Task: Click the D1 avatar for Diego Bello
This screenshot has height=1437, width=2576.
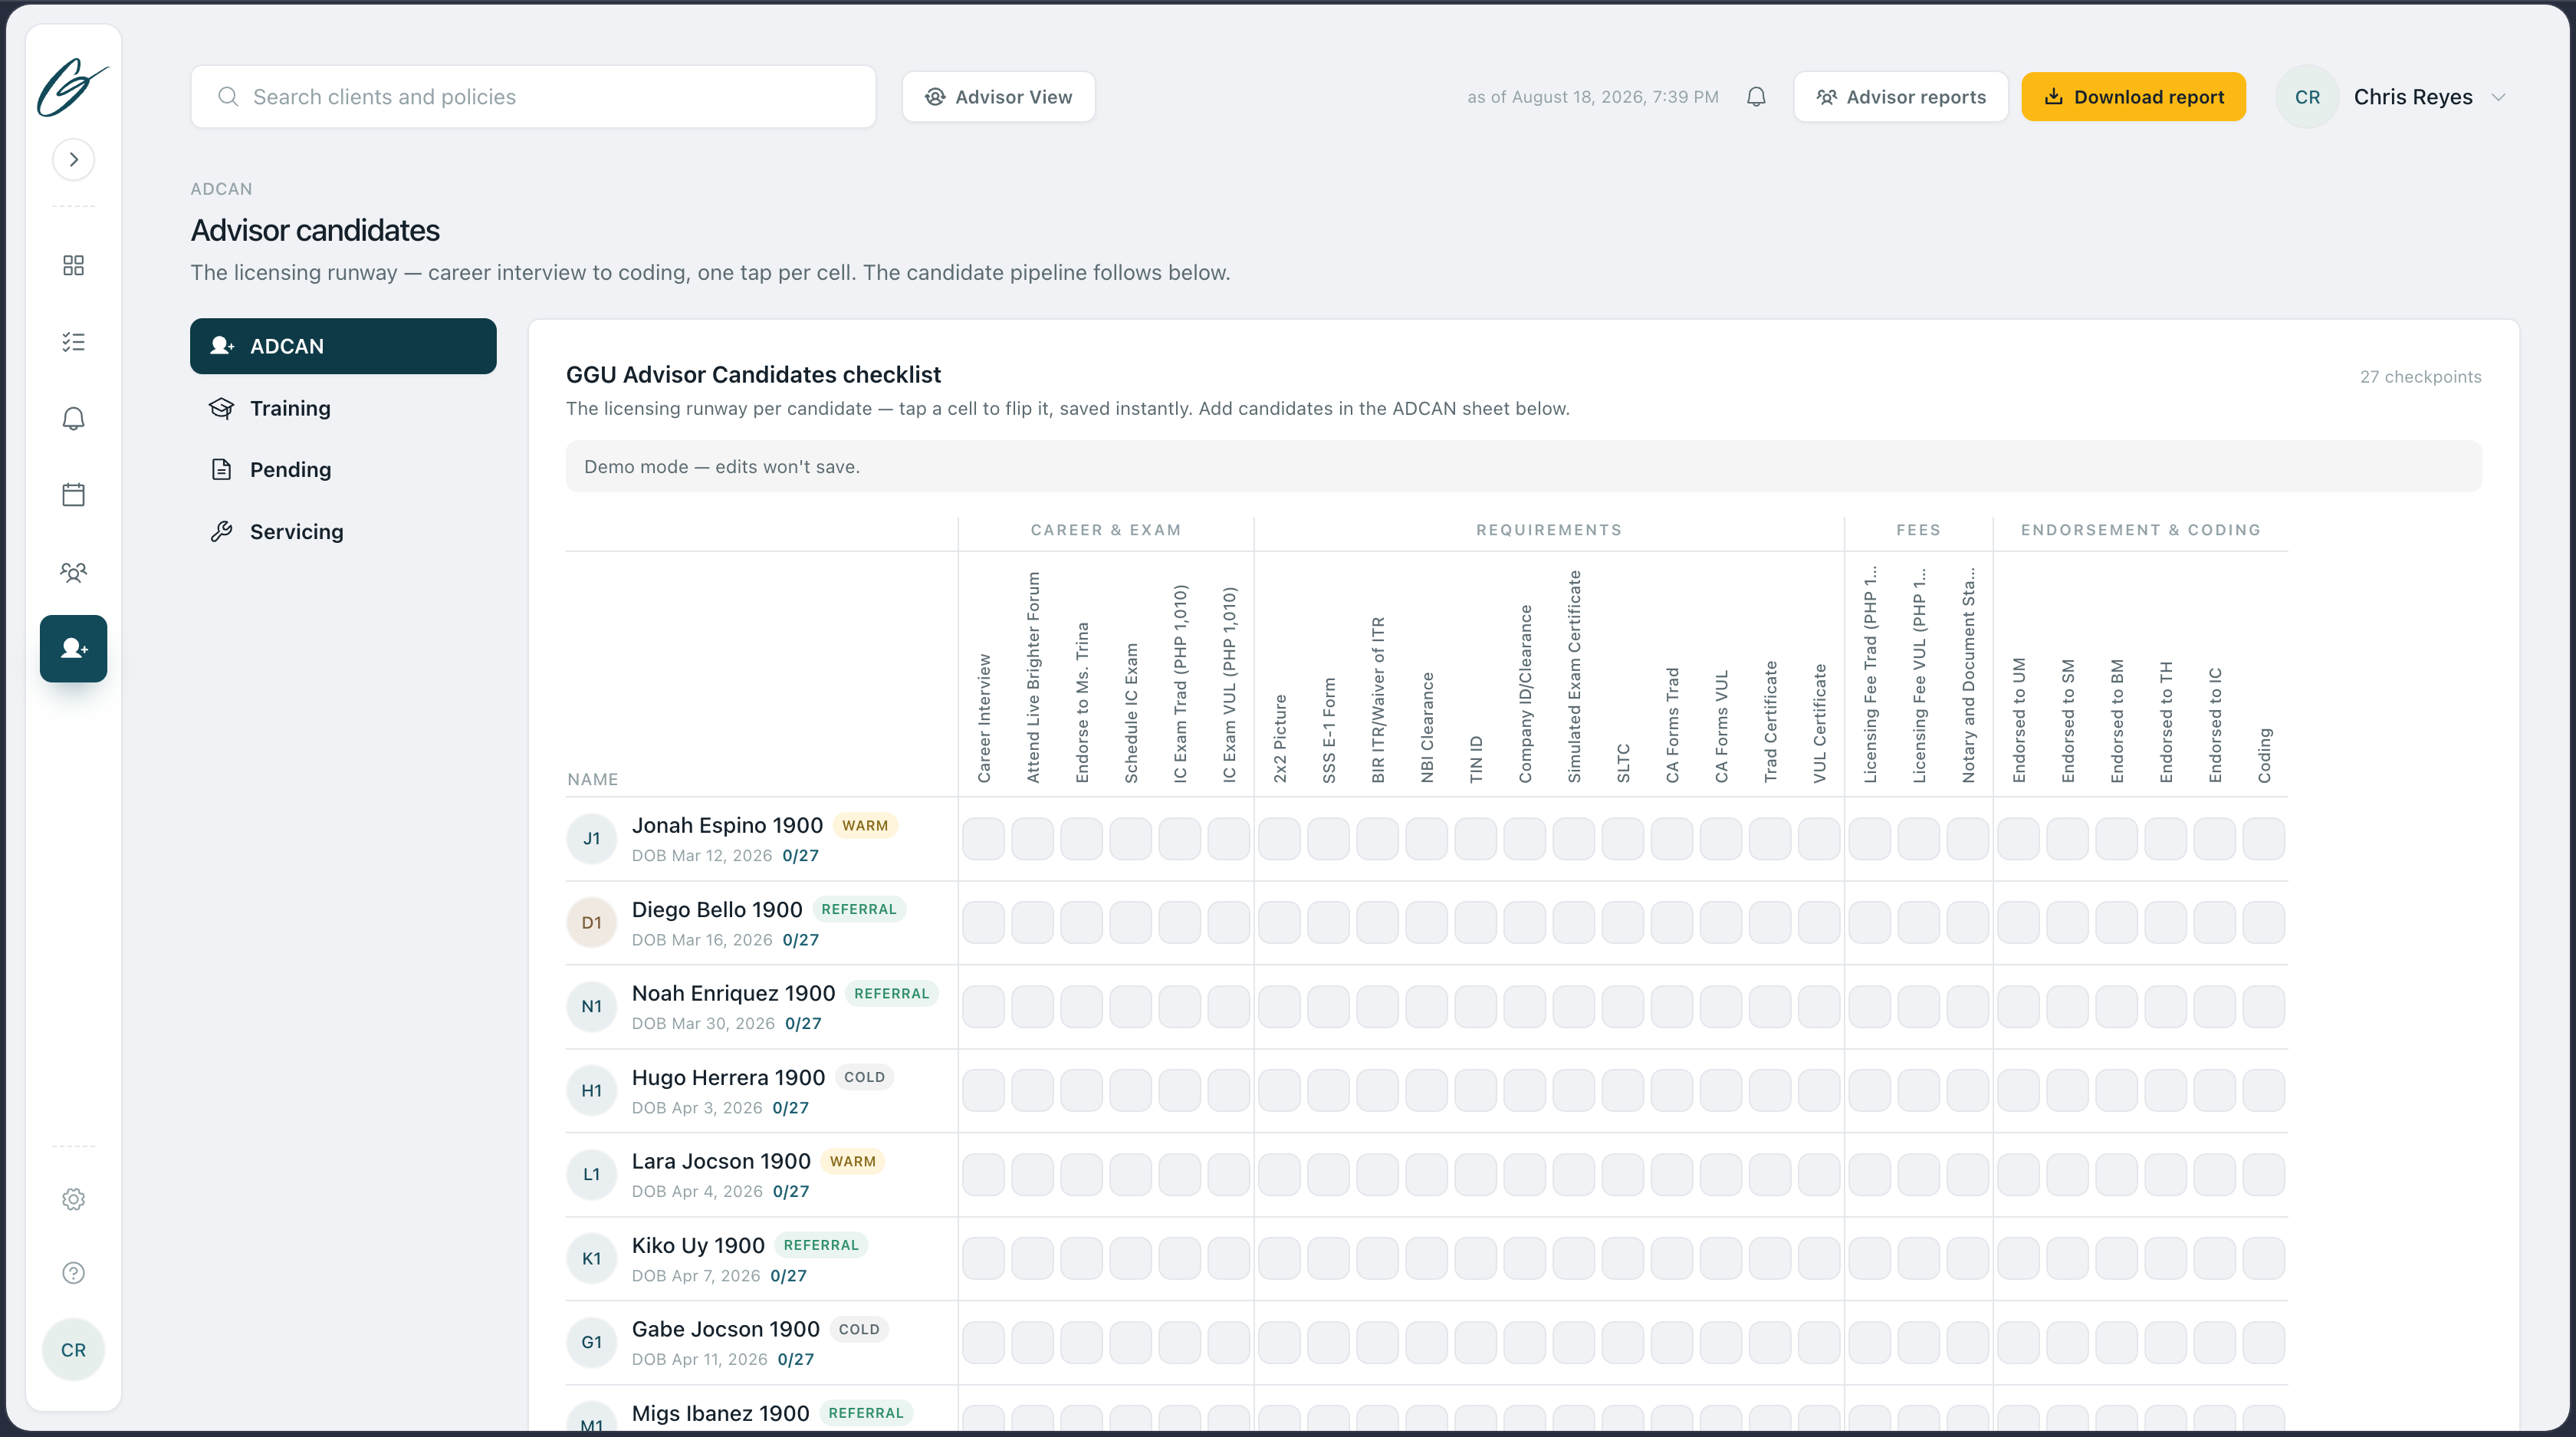Action: [592, 922]
